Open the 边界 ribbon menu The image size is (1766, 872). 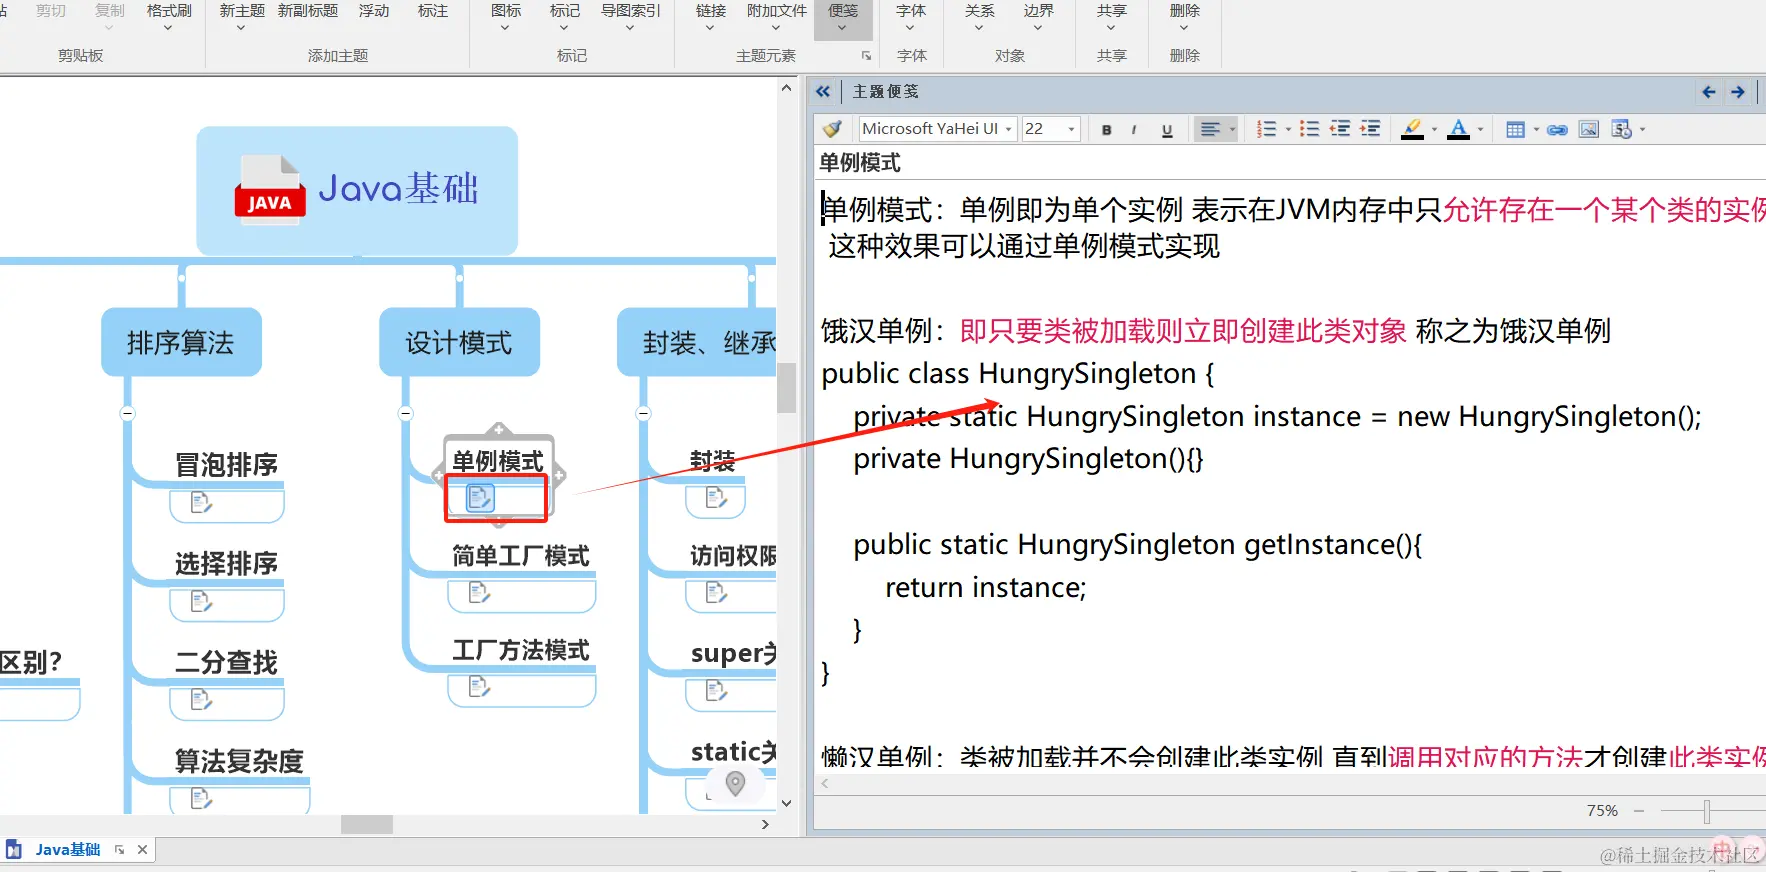(1038, 18)
